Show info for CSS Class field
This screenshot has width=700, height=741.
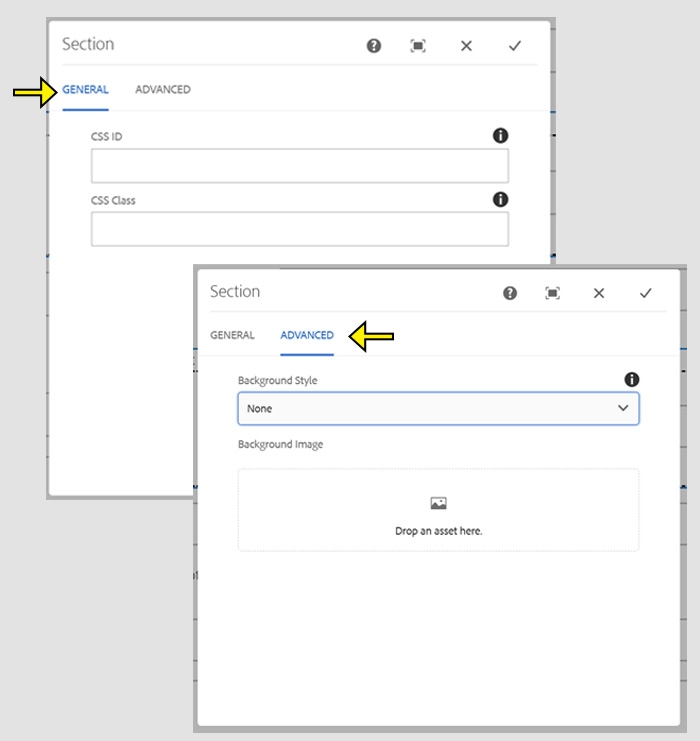501,199
